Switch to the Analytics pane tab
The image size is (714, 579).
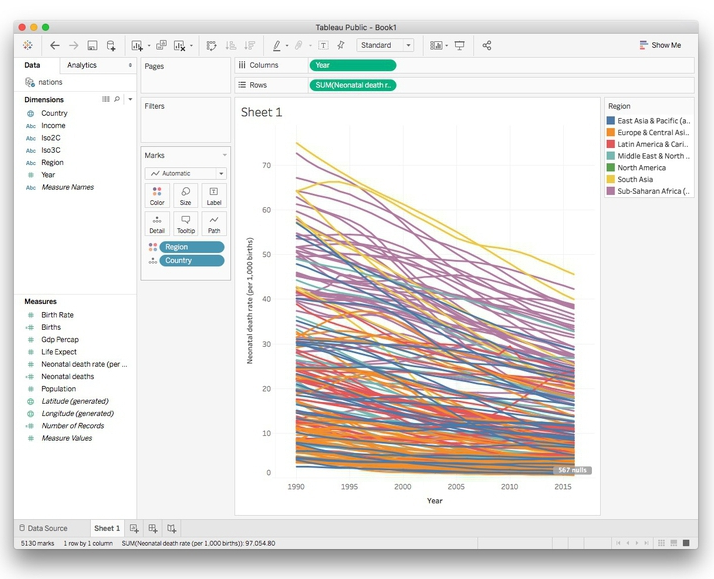82,65
